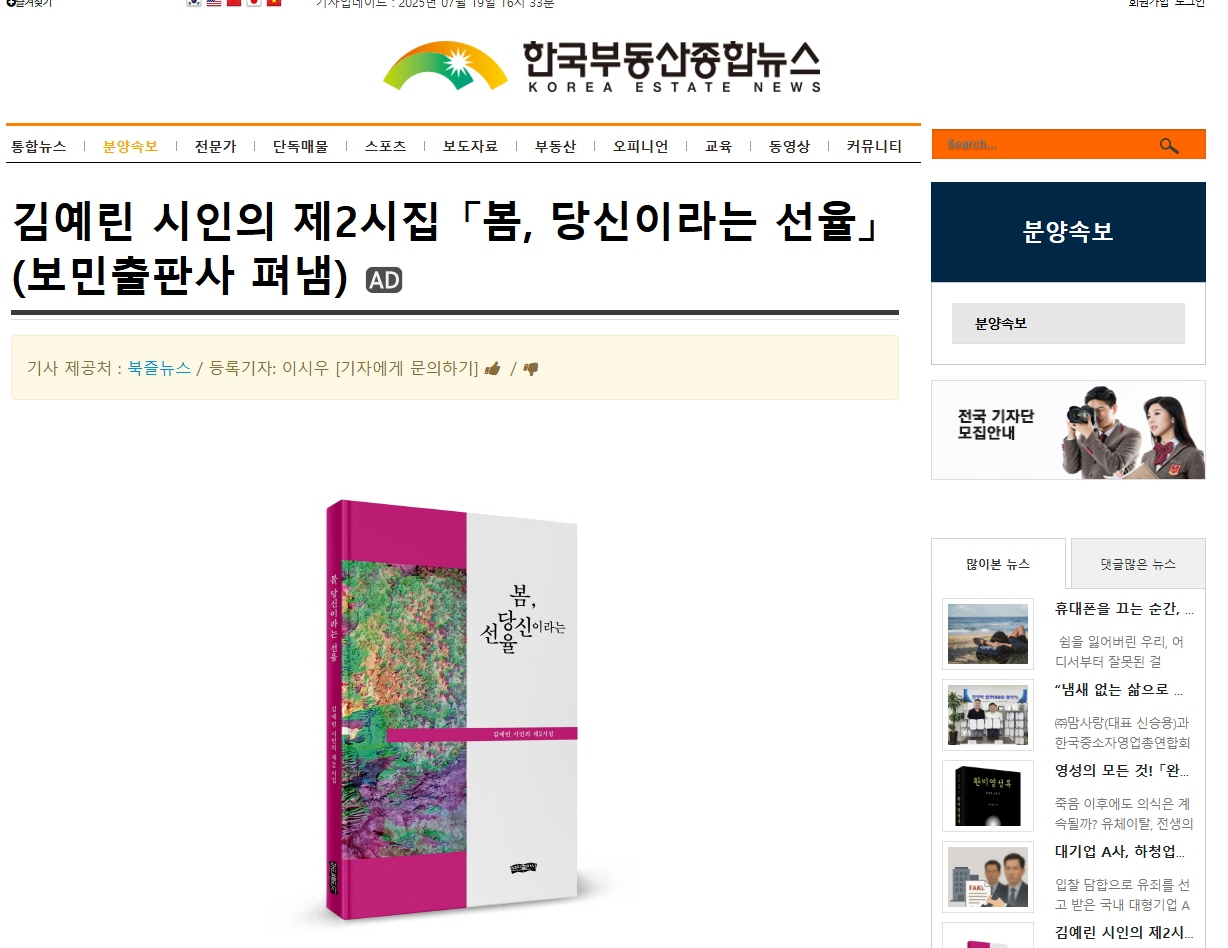Switch to the 많이본 뉴스 tab
This screenshot has width=1228, height=948.
pos(998,564)
